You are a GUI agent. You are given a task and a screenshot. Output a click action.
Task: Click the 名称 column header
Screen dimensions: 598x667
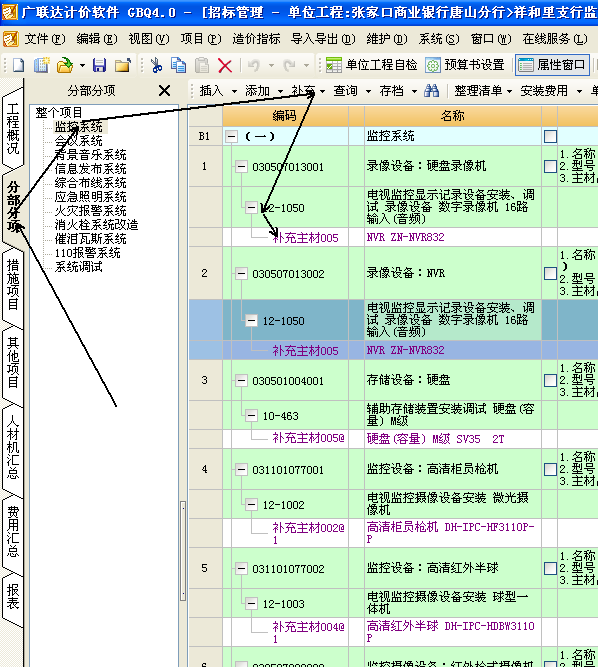(x=453, y=116)
